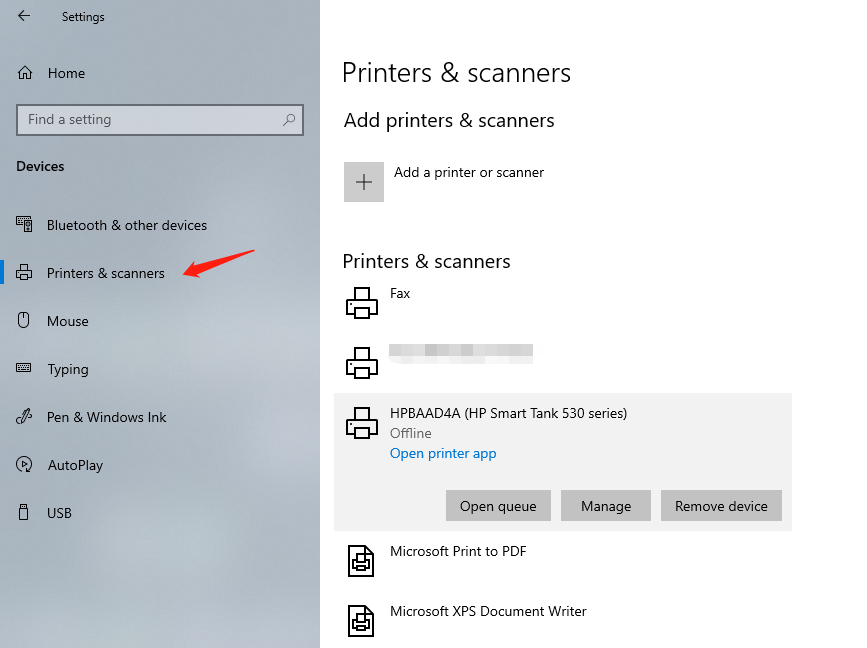
Task: Click the back arrow in Settings
Action: tap(24, 16)
